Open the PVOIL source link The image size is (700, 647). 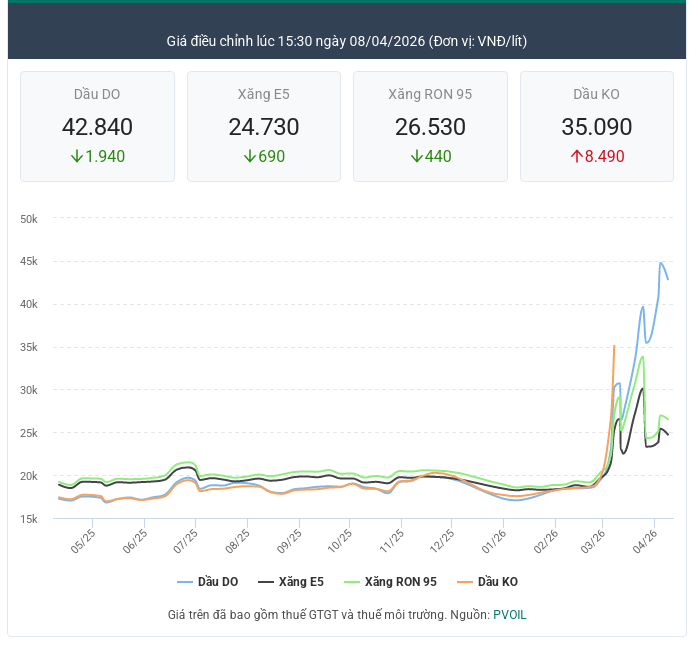click(509, 615)
